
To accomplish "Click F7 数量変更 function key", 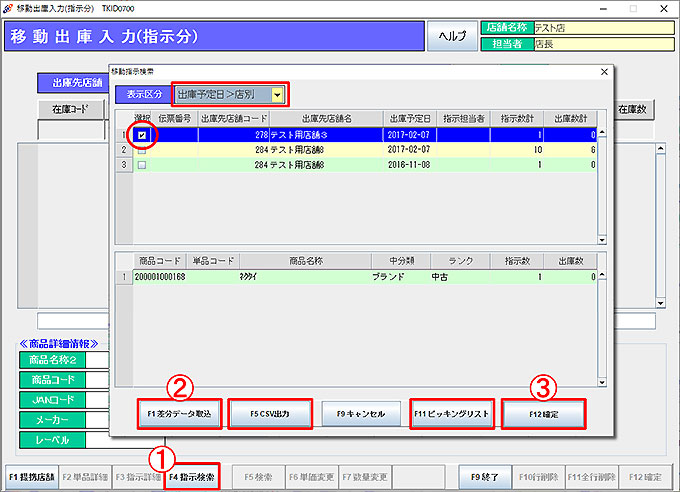I will pos(365,477).
